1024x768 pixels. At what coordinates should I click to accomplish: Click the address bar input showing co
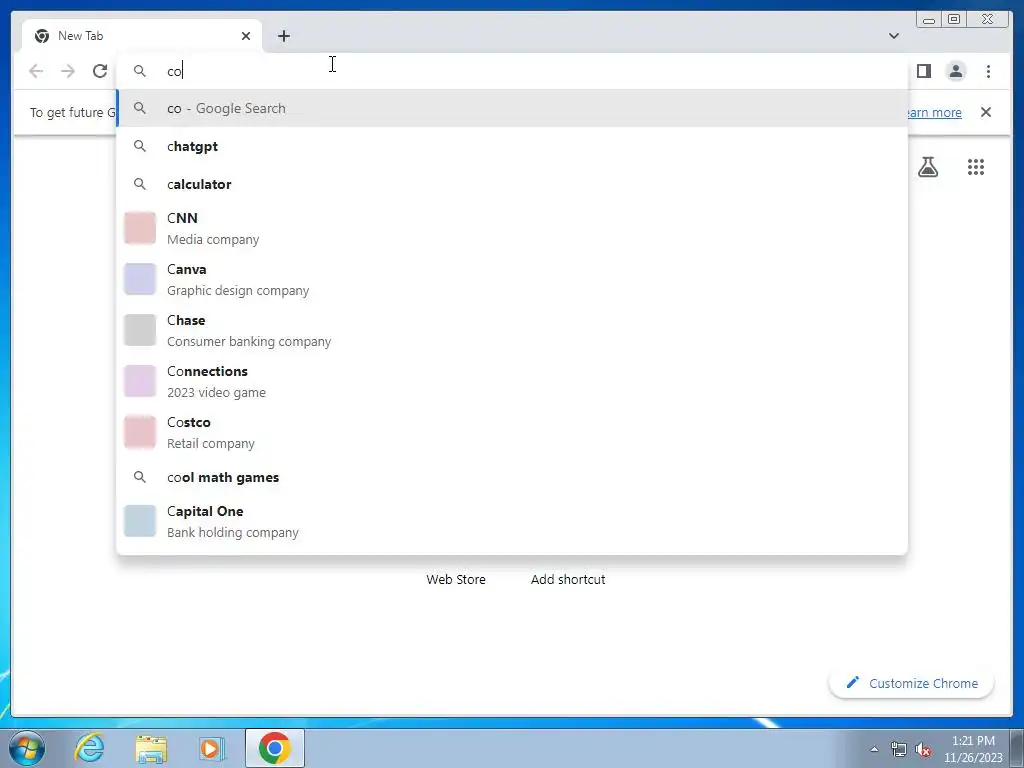(x=512, y=71)
